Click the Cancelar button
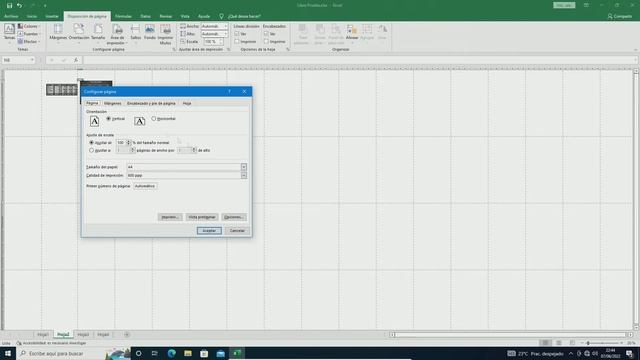Image resolution: width=640 pixels, height=360 pixels. click(237, 231)
